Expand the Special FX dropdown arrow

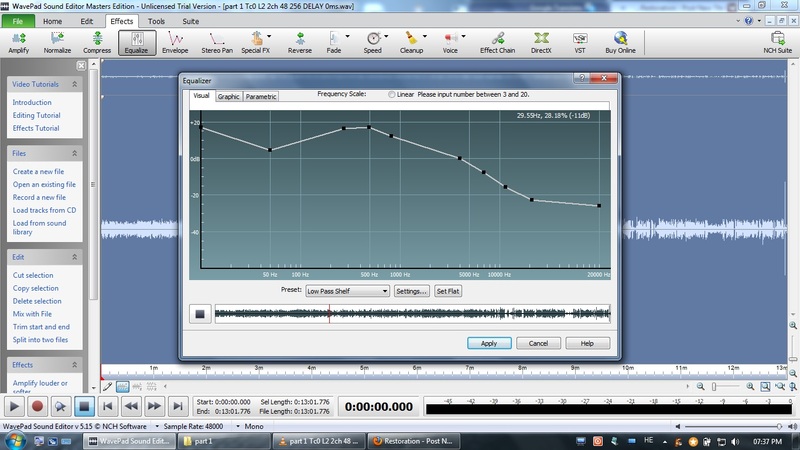pos(269,36)
